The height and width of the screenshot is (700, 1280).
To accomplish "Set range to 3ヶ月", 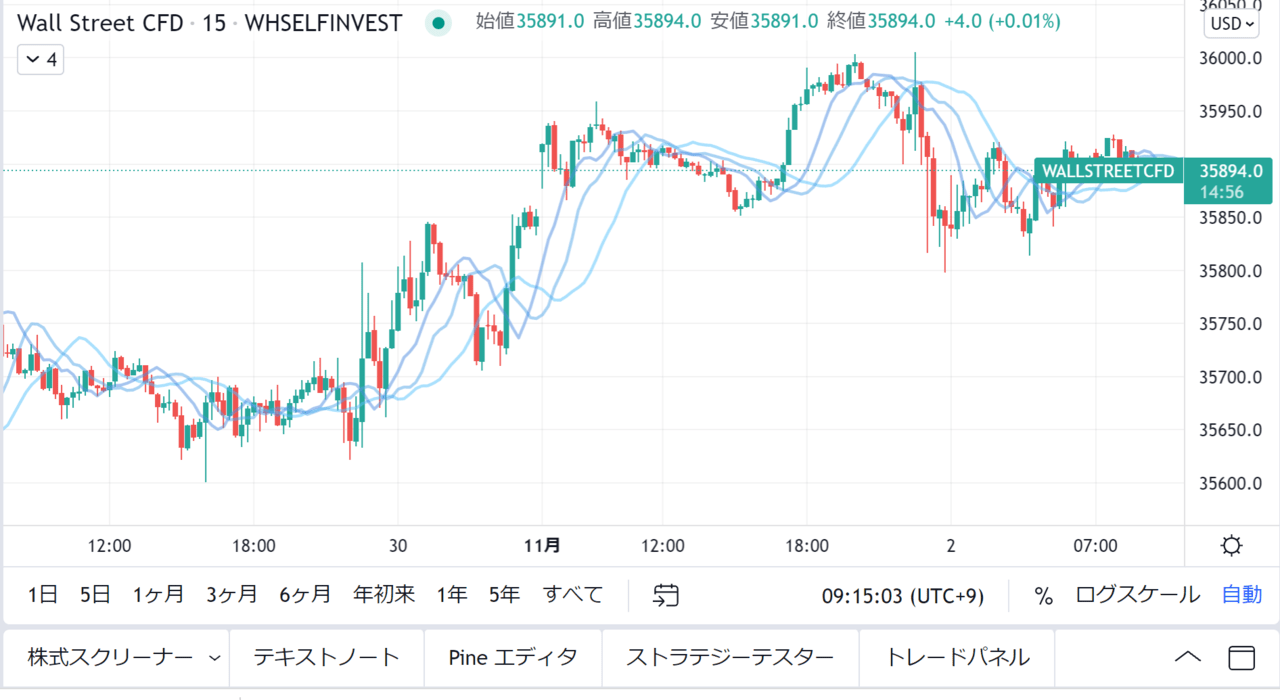I will pos(232,595).
